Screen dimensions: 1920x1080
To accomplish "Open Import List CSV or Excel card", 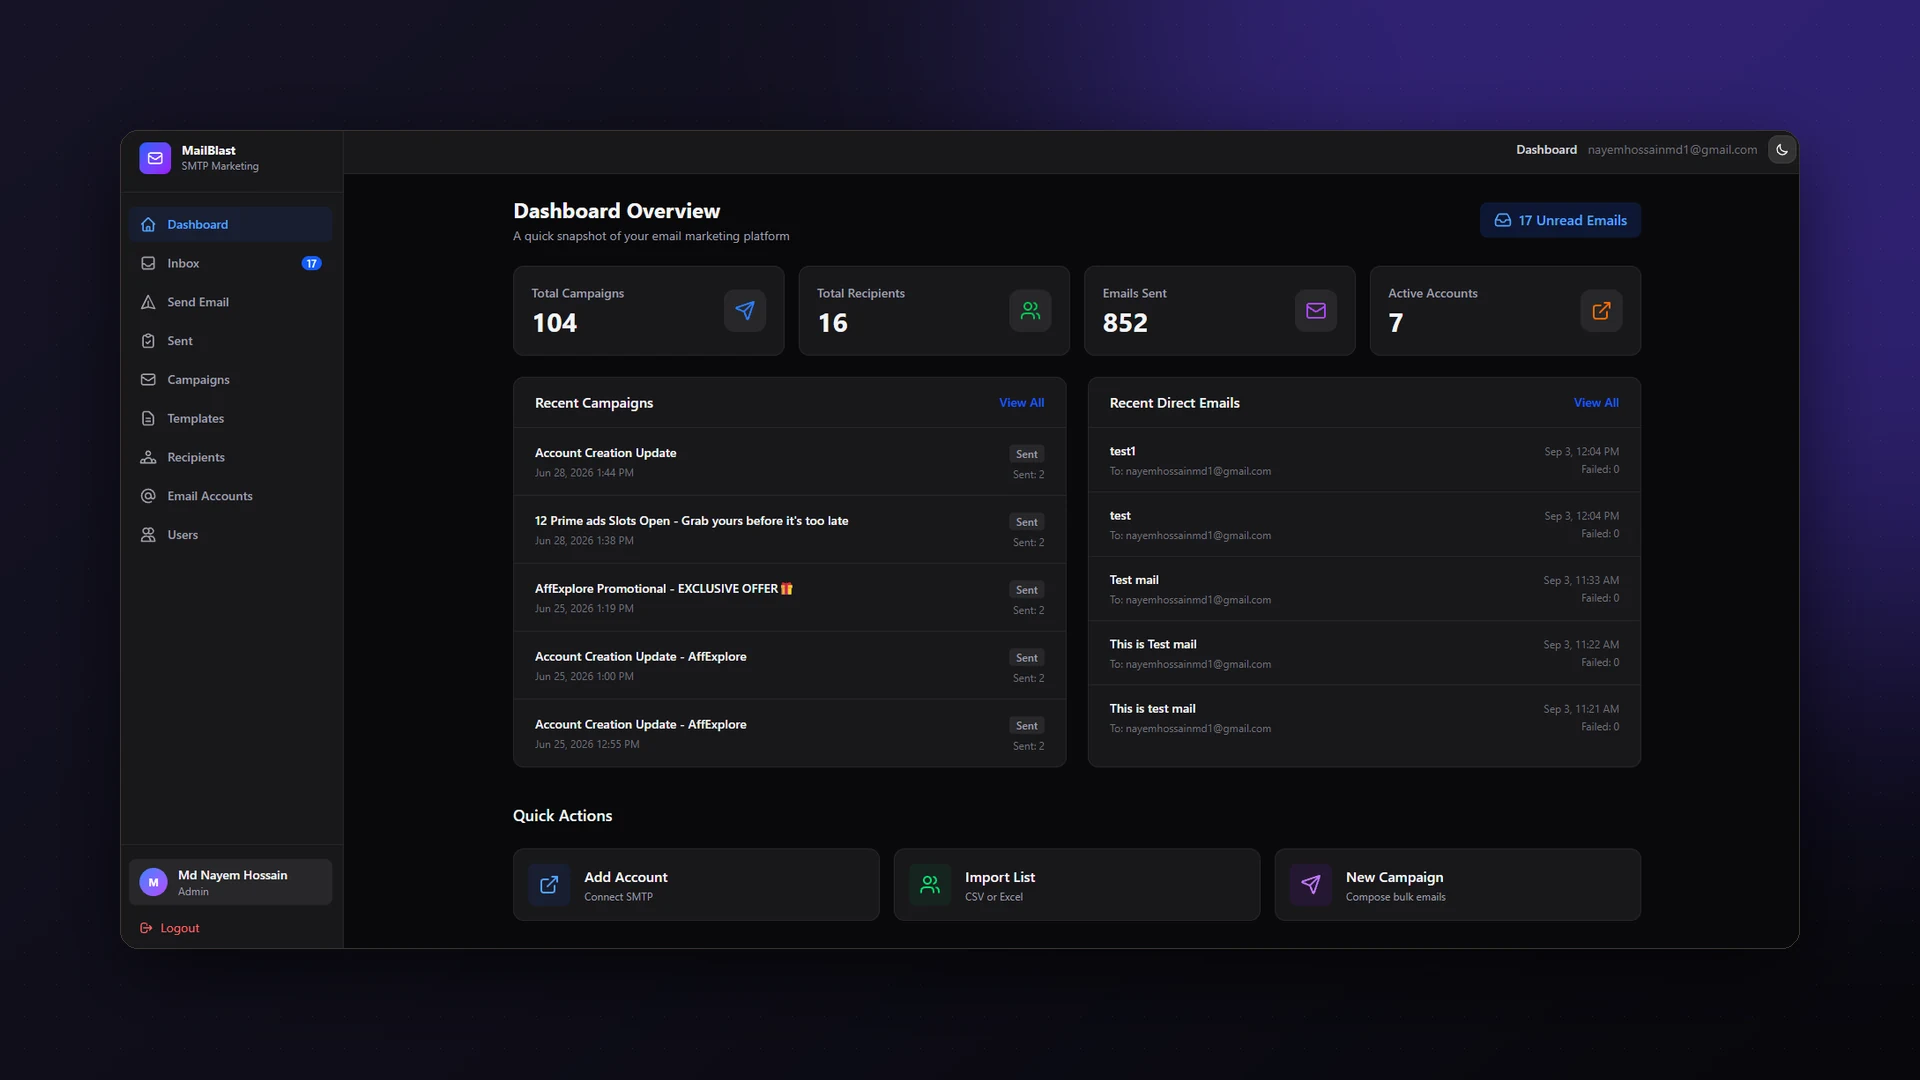I will pos(1077,885).
